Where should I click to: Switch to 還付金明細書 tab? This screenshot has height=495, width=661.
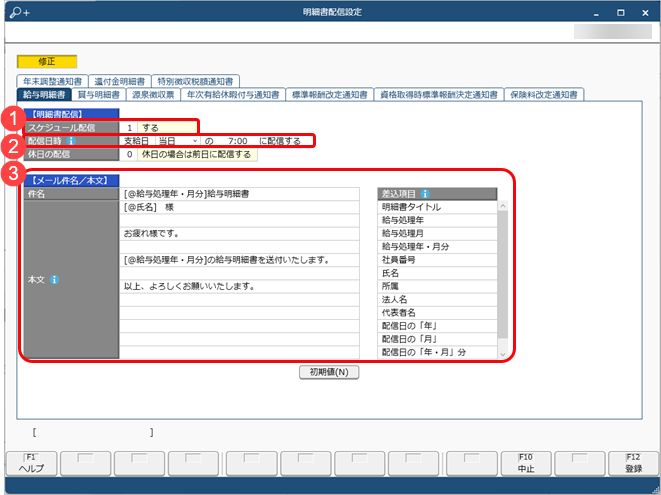point(119,81)
